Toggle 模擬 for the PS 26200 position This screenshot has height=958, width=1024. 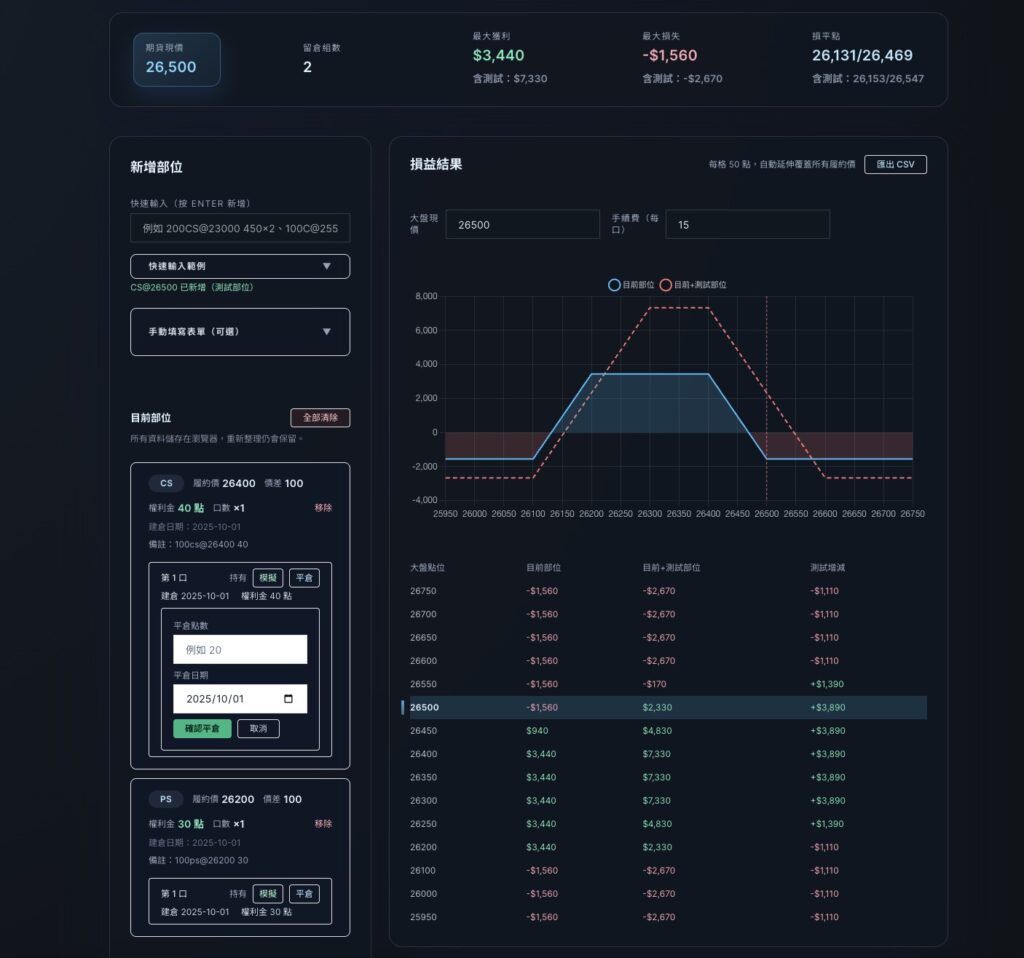coord(267,894)
